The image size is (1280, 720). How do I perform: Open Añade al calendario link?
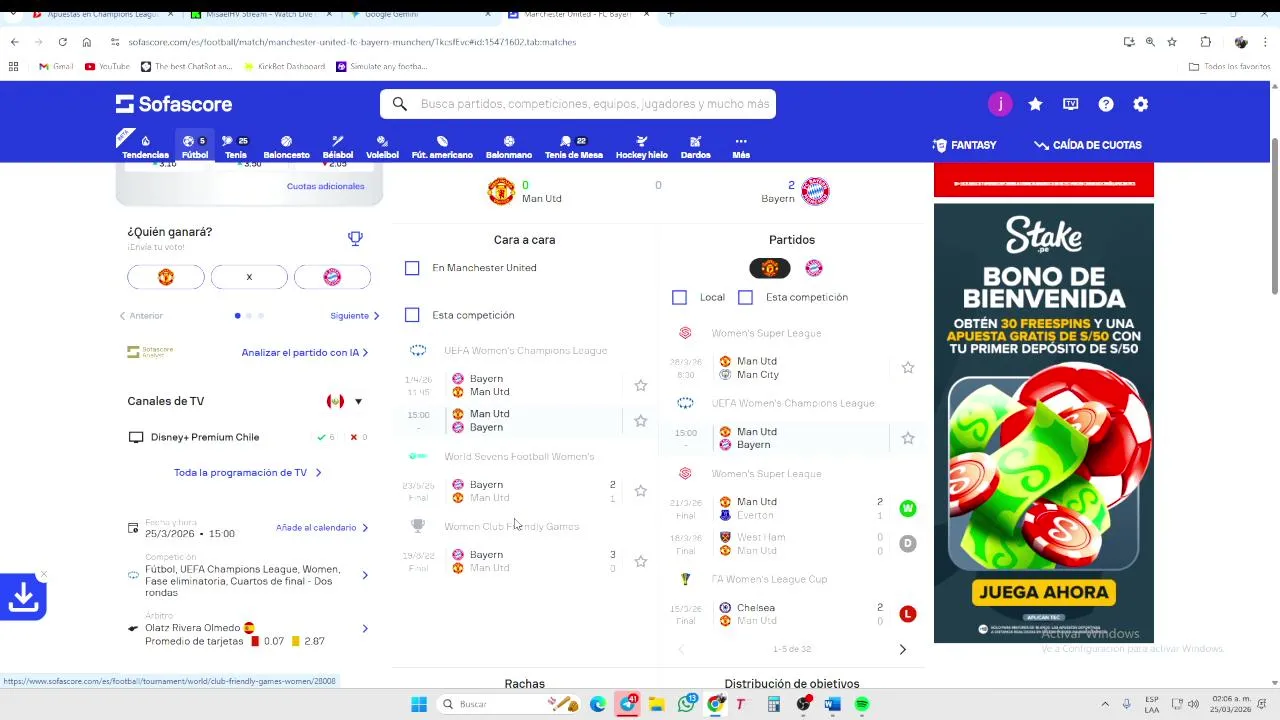(322, 528)
